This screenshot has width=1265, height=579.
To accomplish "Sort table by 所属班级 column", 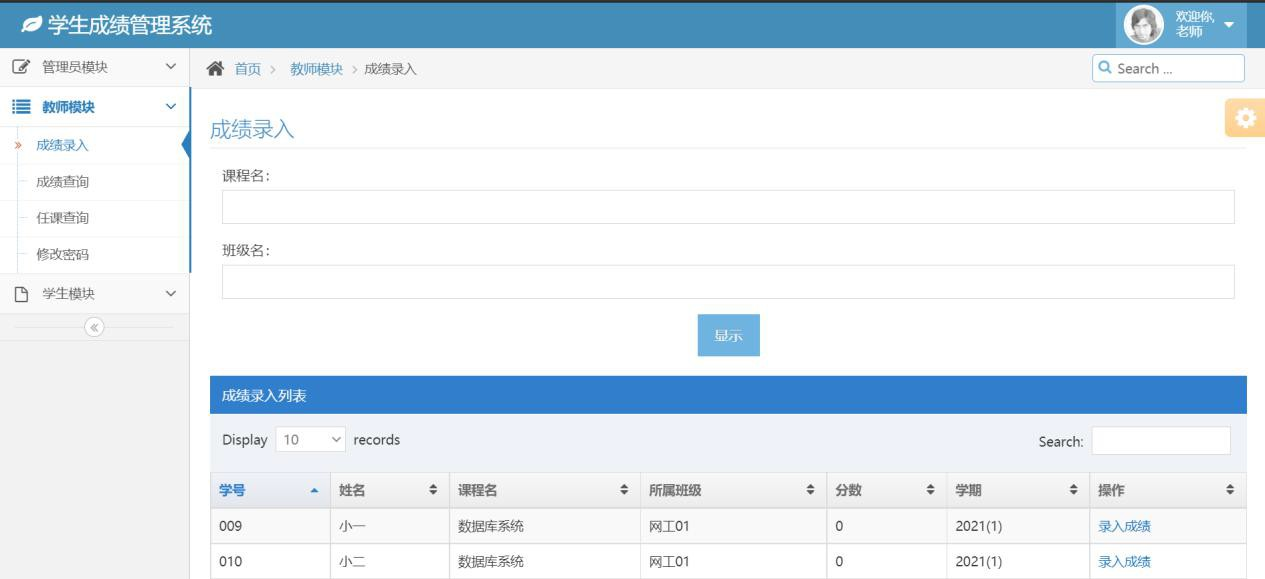I will (x=733, y=490).
